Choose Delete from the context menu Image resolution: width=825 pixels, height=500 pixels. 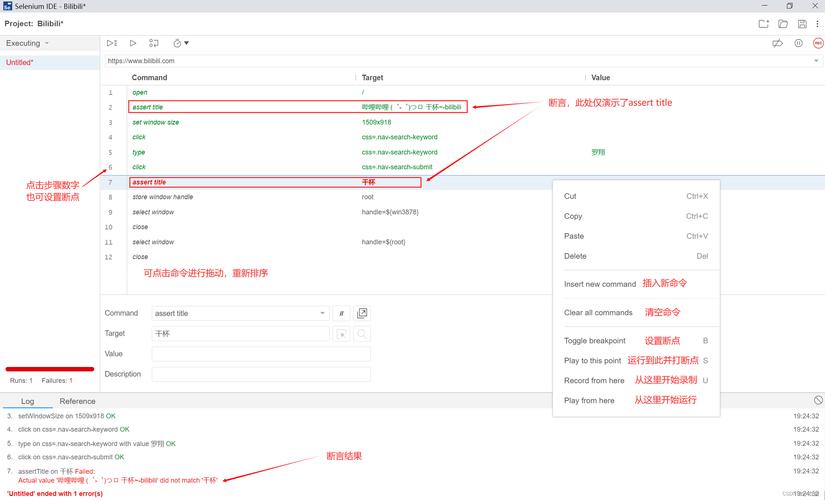(x=636, y=256)
